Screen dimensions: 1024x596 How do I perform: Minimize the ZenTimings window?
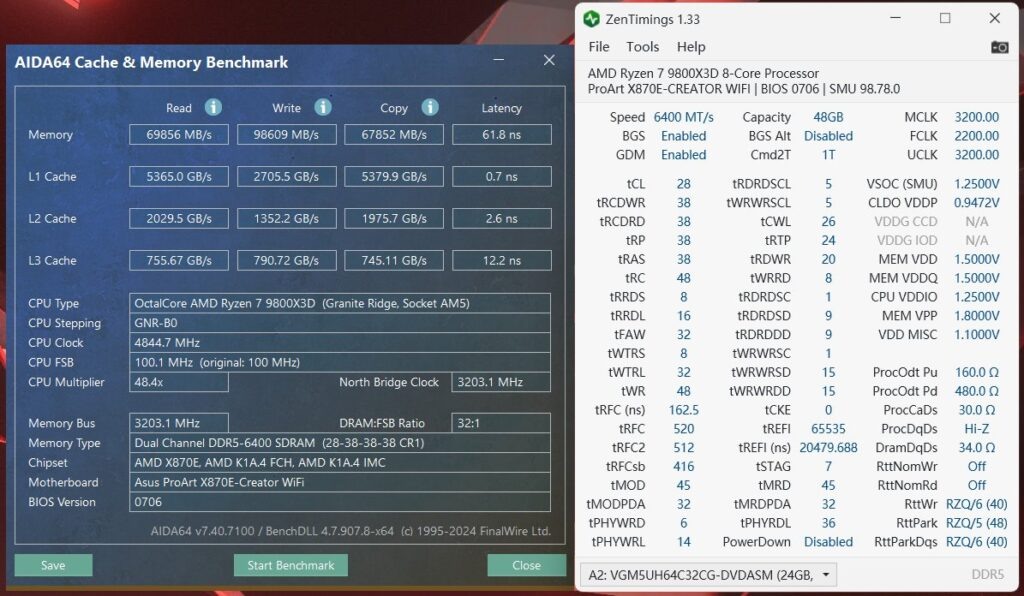pyautogui.click(x=895, y=18)
